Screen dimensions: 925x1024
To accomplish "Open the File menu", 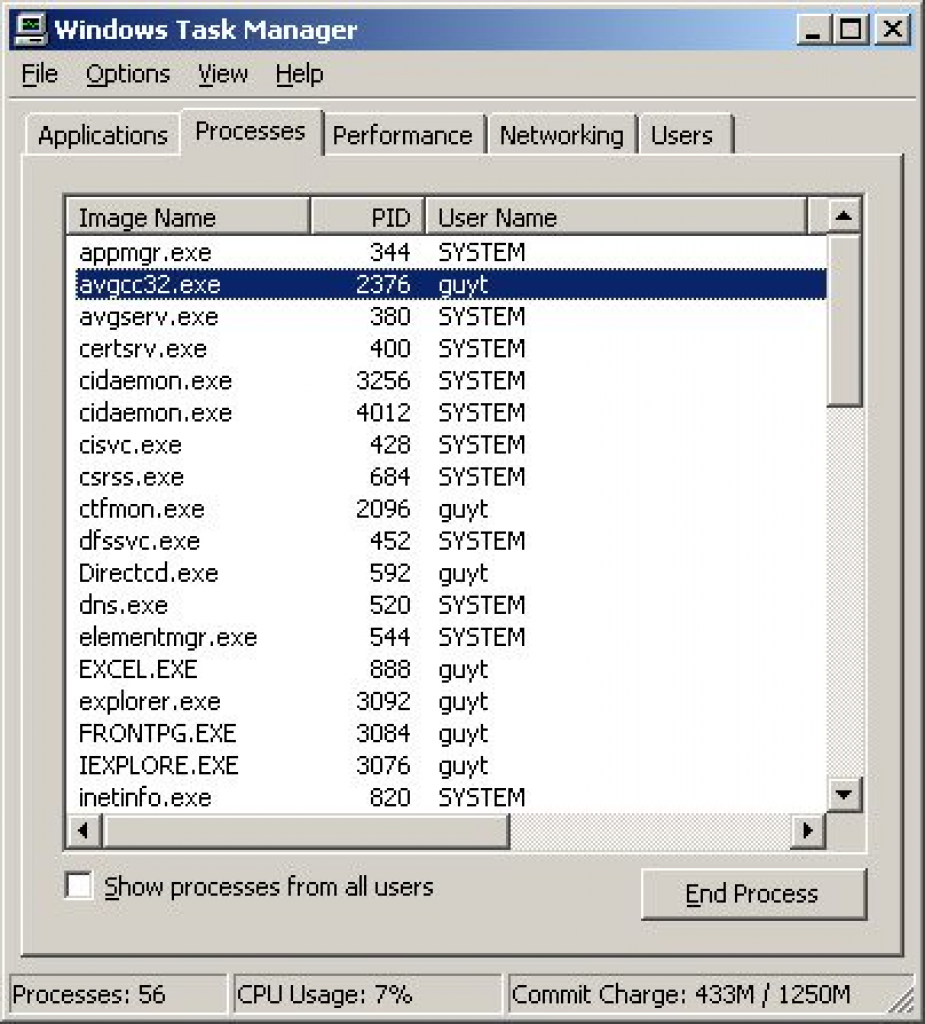I will click(39, 74).
